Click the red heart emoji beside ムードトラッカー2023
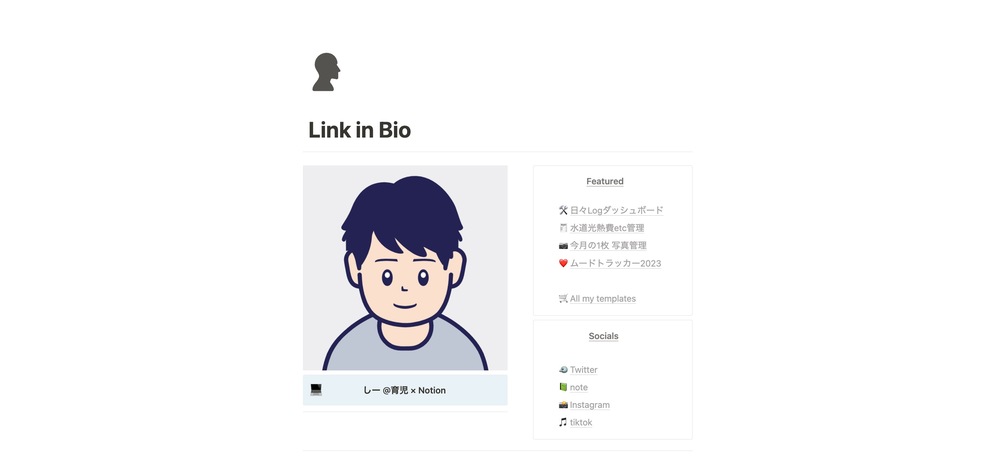 pos(563,263)
